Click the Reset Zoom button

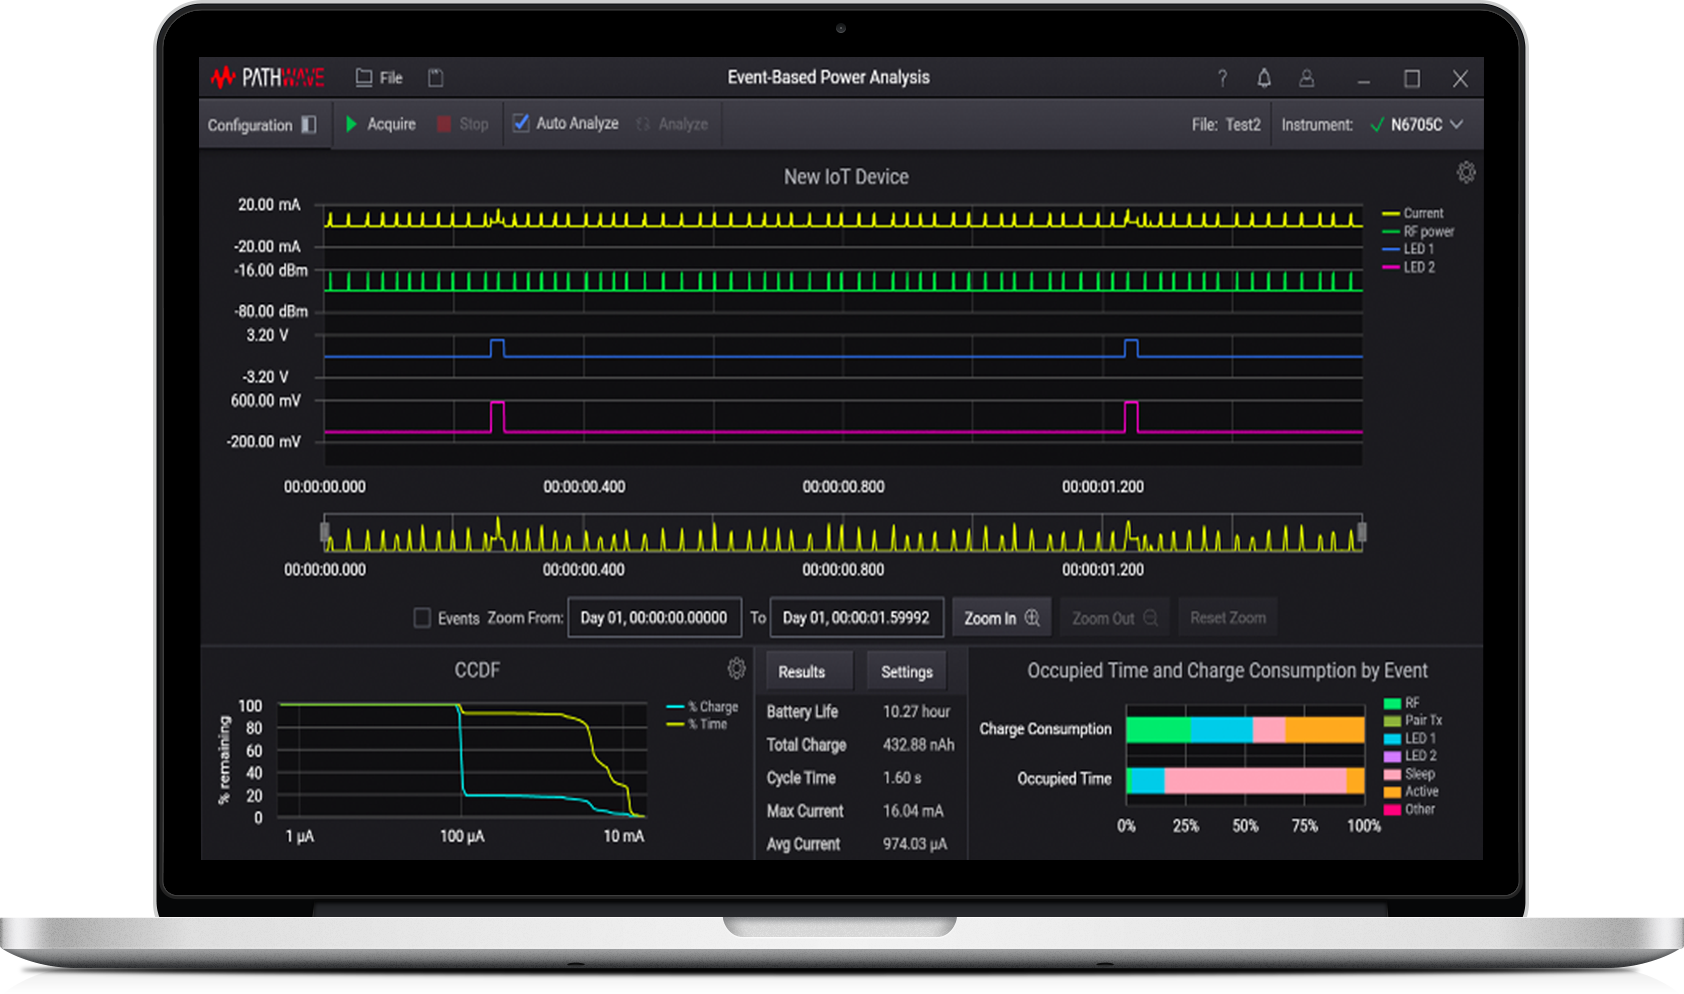click(x=1227, y=618)
